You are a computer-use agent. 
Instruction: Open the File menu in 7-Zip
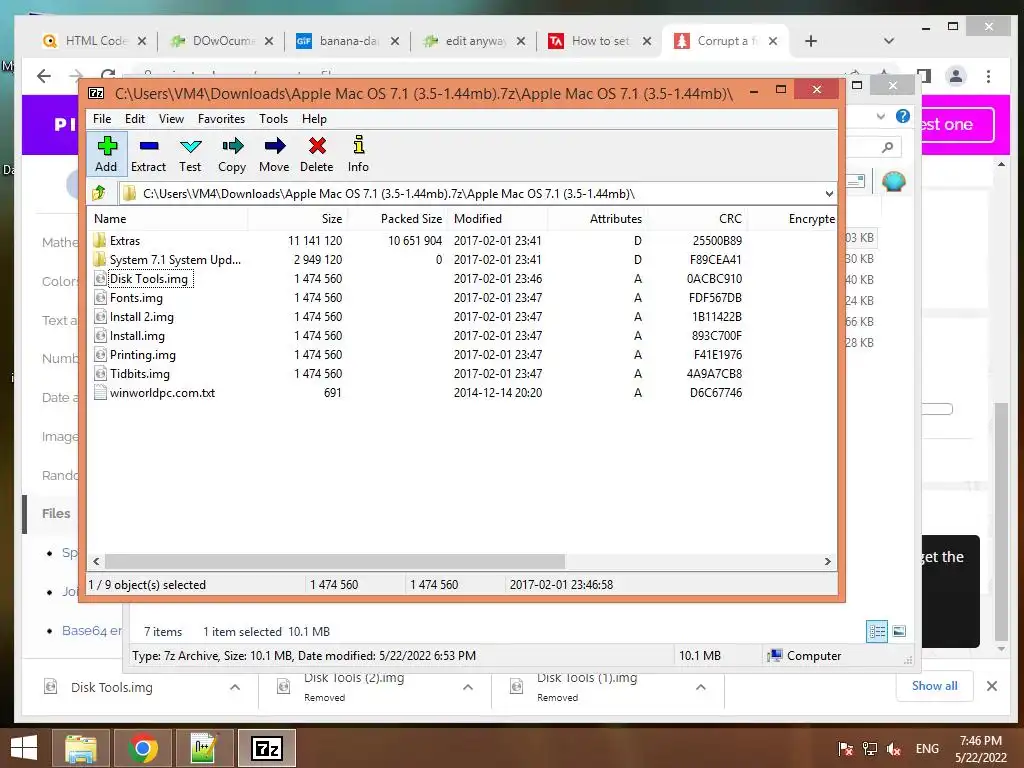pos(102,119)
